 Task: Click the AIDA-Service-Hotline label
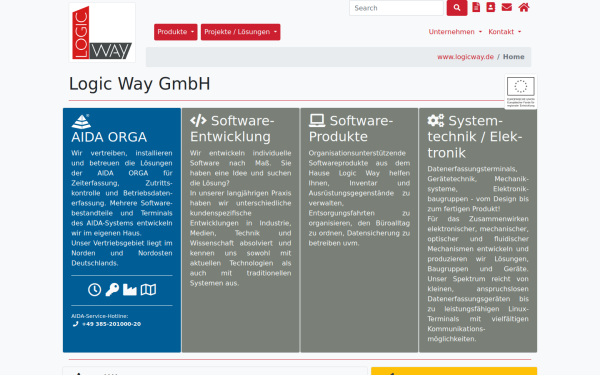click(x=99, y=316)
